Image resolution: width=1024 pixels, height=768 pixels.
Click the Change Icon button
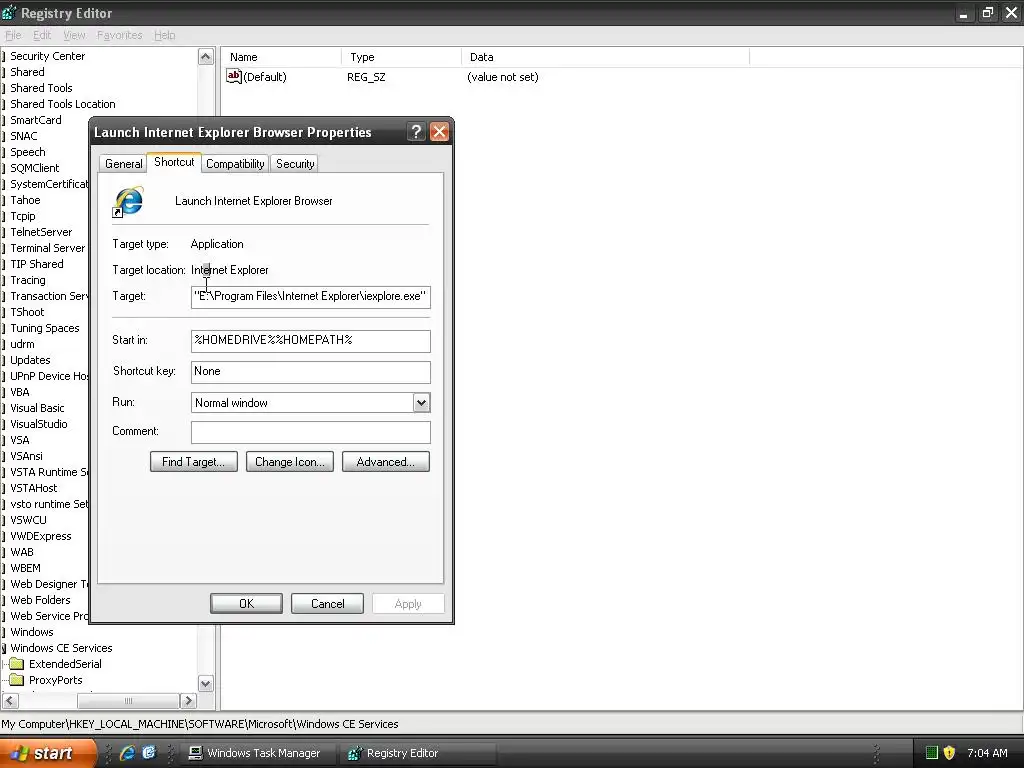tap(290, 462)
